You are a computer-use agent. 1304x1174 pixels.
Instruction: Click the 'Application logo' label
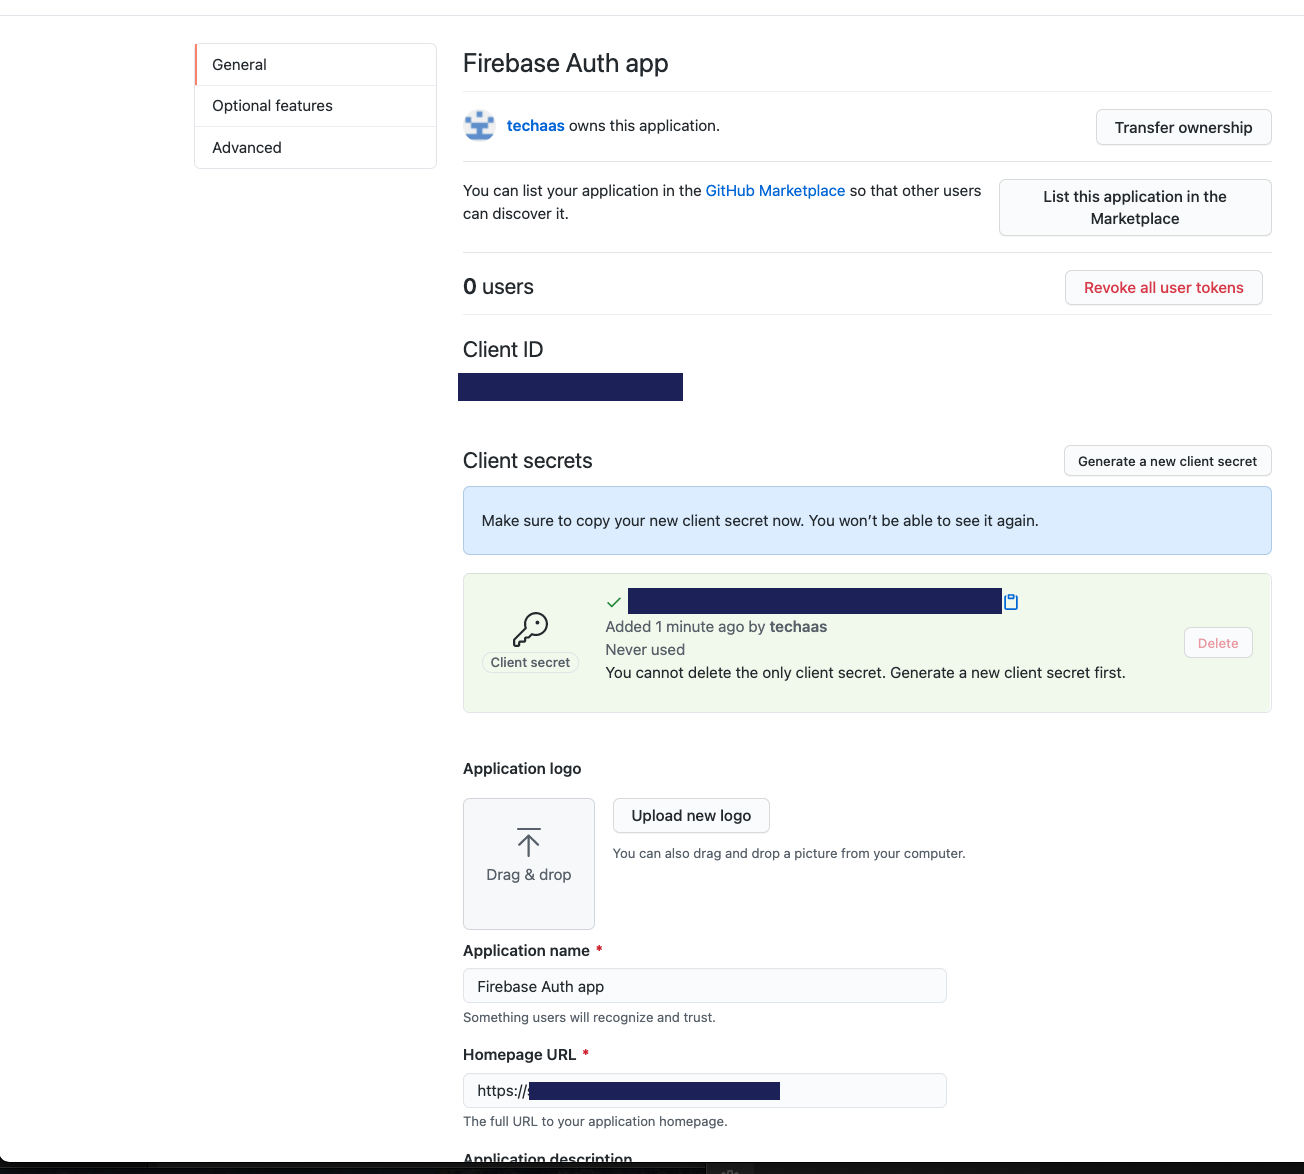click(522, 769)
